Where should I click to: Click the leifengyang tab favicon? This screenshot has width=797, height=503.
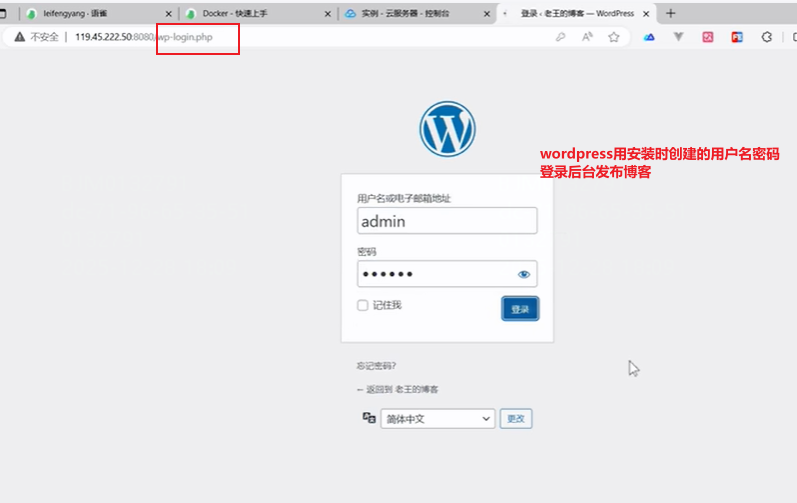pyautogui.click(x=32, y=14)
